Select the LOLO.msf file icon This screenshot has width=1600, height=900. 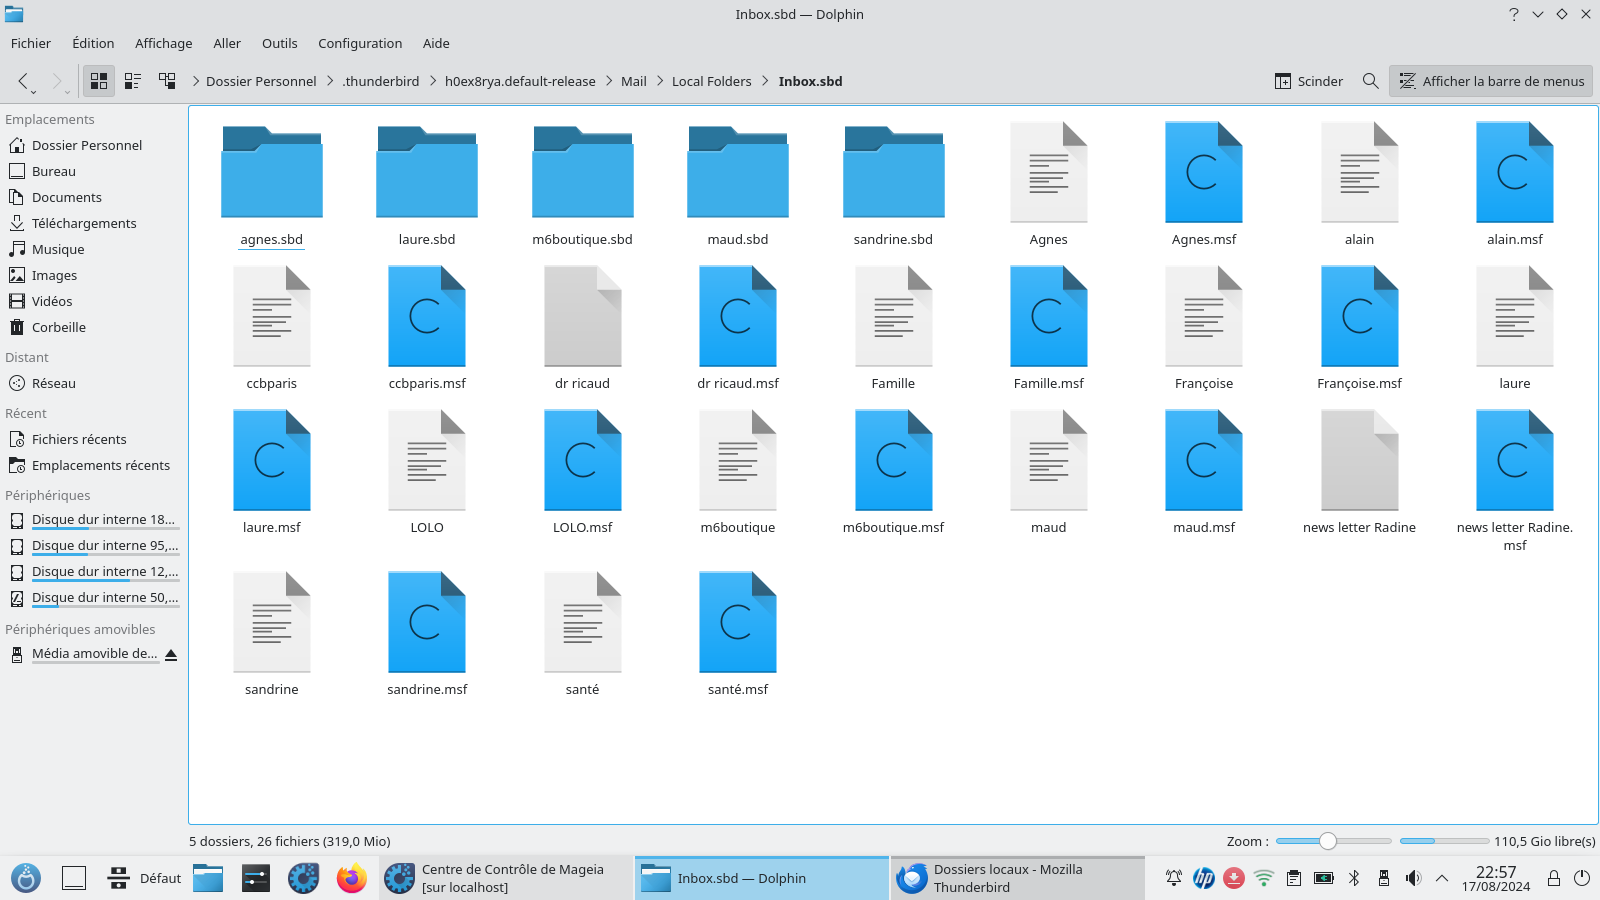[583, 460]
